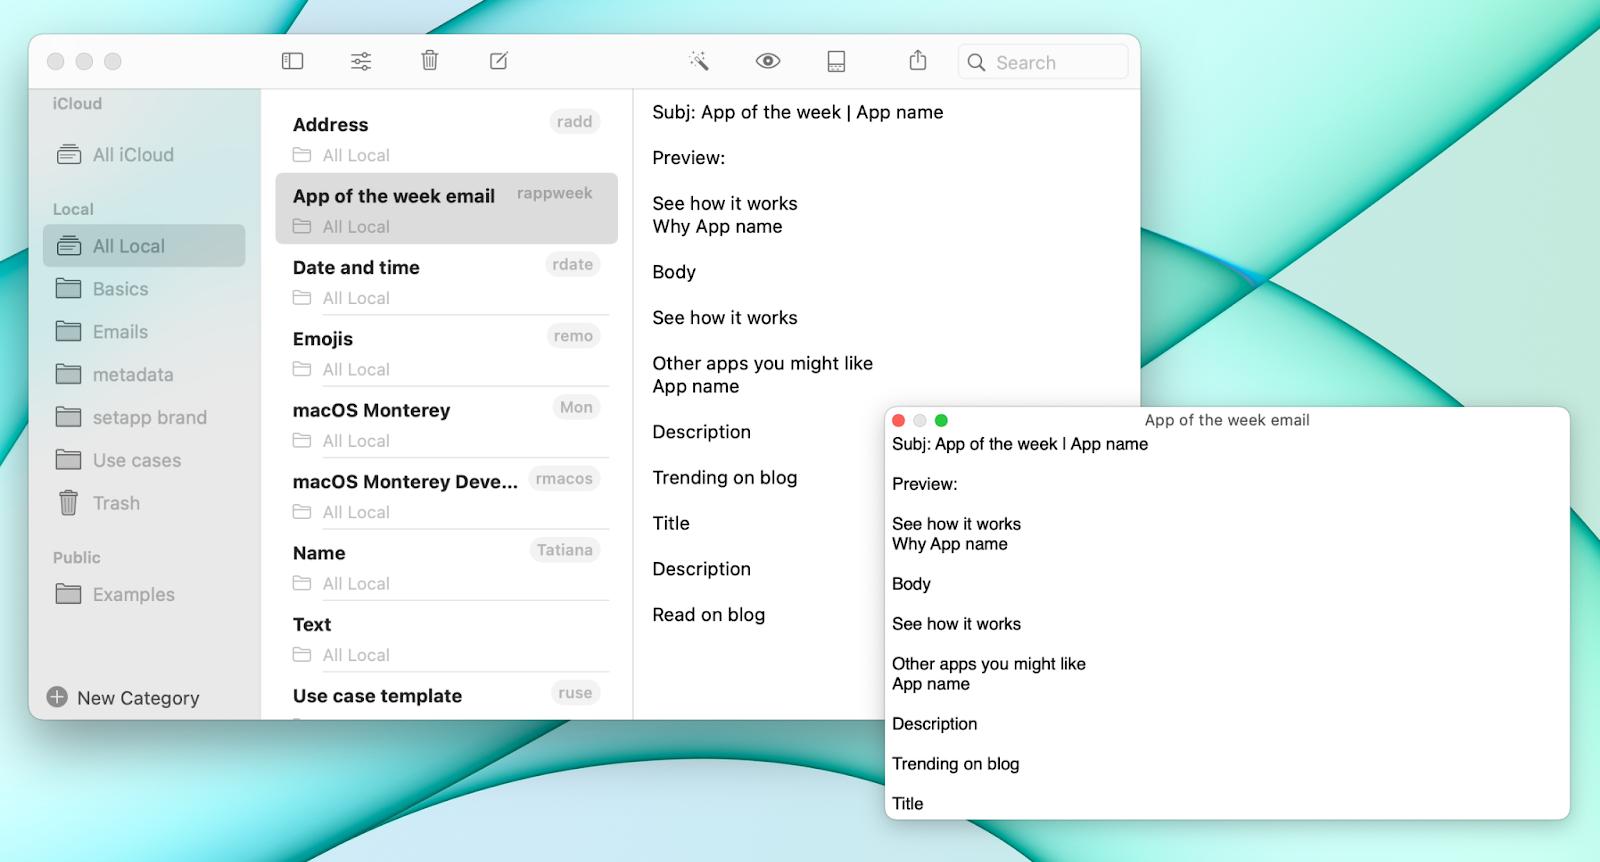Select the Emojis snippet
The height and width of the screenshot is (862, 1600).
coord(446,352)
